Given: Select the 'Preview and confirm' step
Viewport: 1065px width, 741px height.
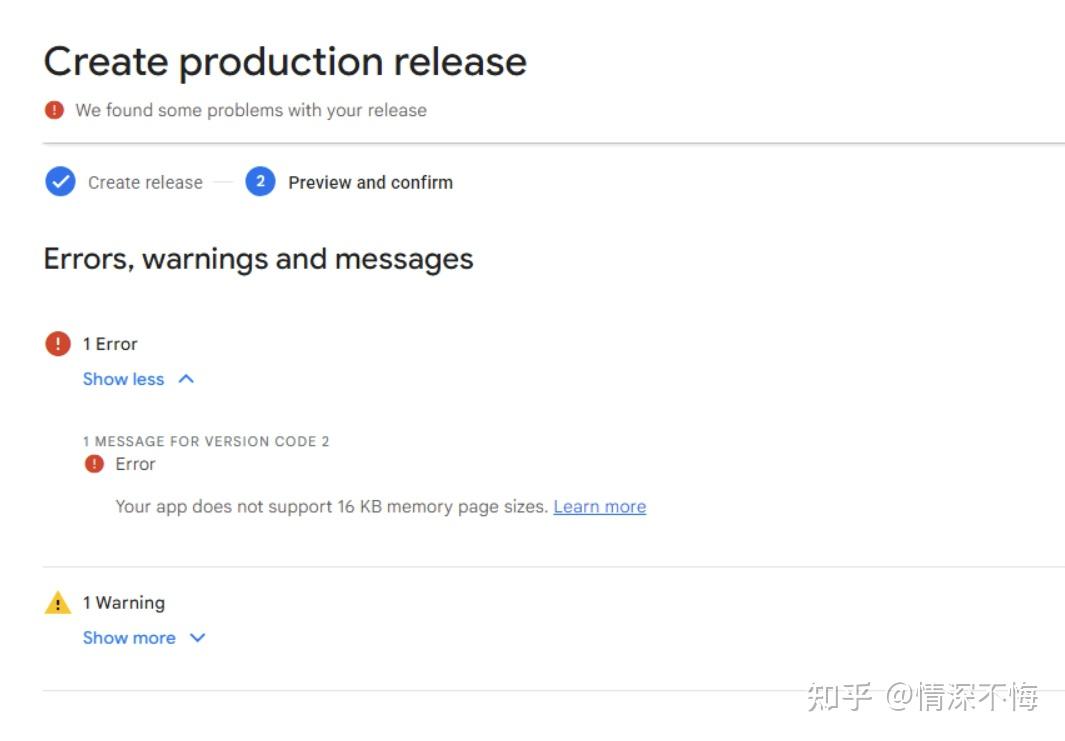Looking at the screenshot, I should (x=370, y=183).
